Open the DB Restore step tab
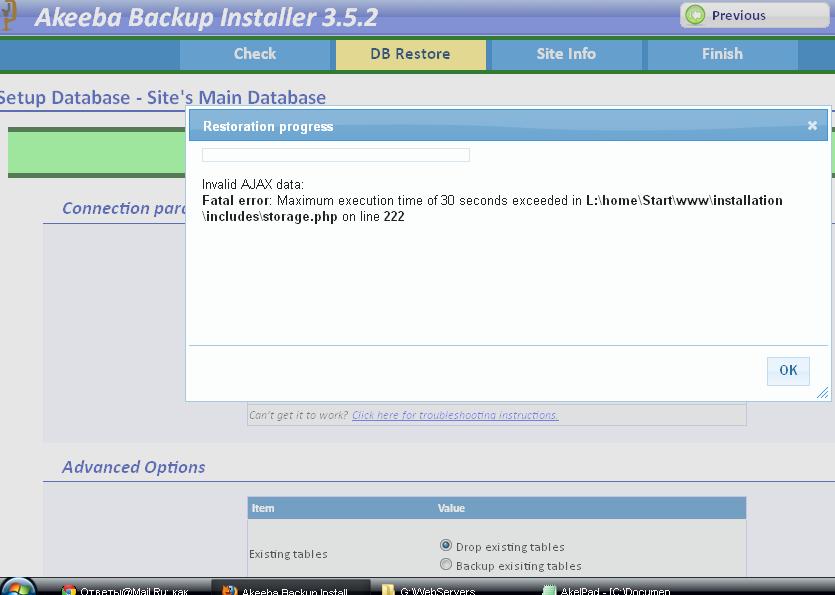 [x=411, y=54]
